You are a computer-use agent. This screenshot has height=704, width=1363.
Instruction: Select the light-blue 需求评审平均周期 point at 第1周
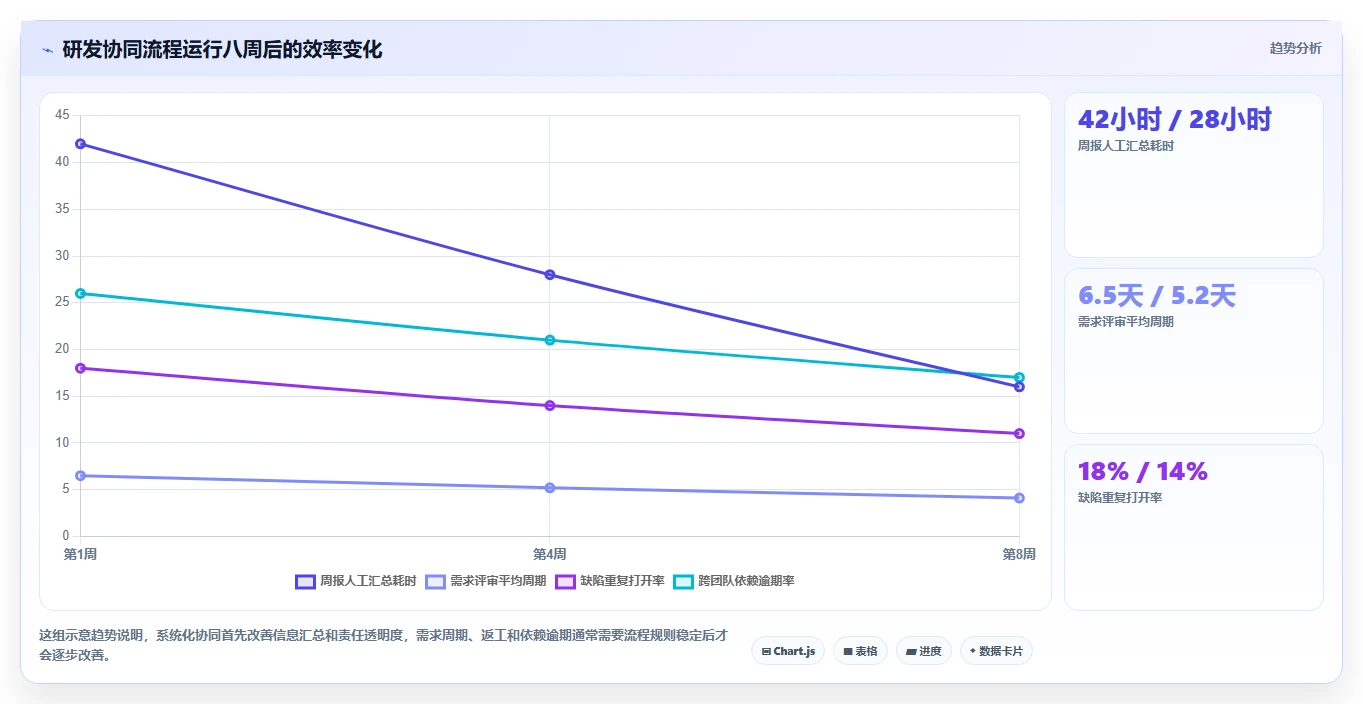pos(80,476)
